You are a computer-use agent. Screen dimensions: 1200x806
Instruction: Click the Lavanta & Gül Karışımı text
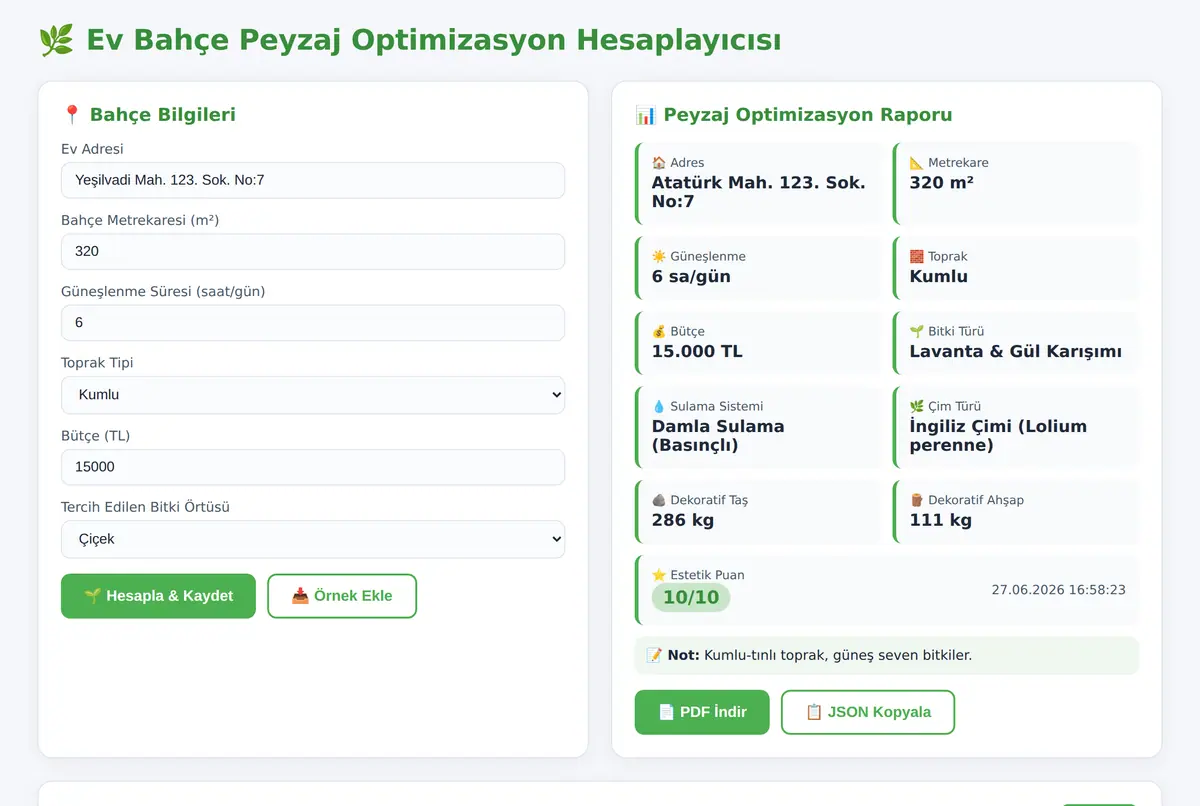tap(1015, 351)
